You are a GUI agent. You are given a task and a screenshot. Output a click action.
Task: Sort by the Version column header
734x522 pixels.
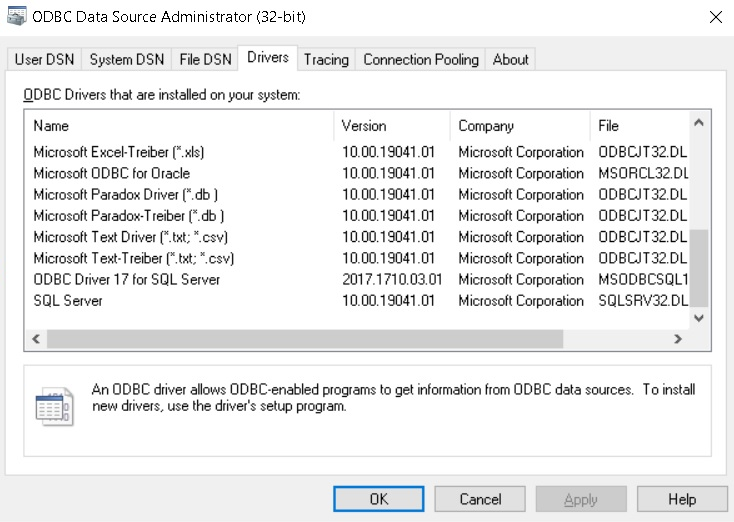coord(392,126)
